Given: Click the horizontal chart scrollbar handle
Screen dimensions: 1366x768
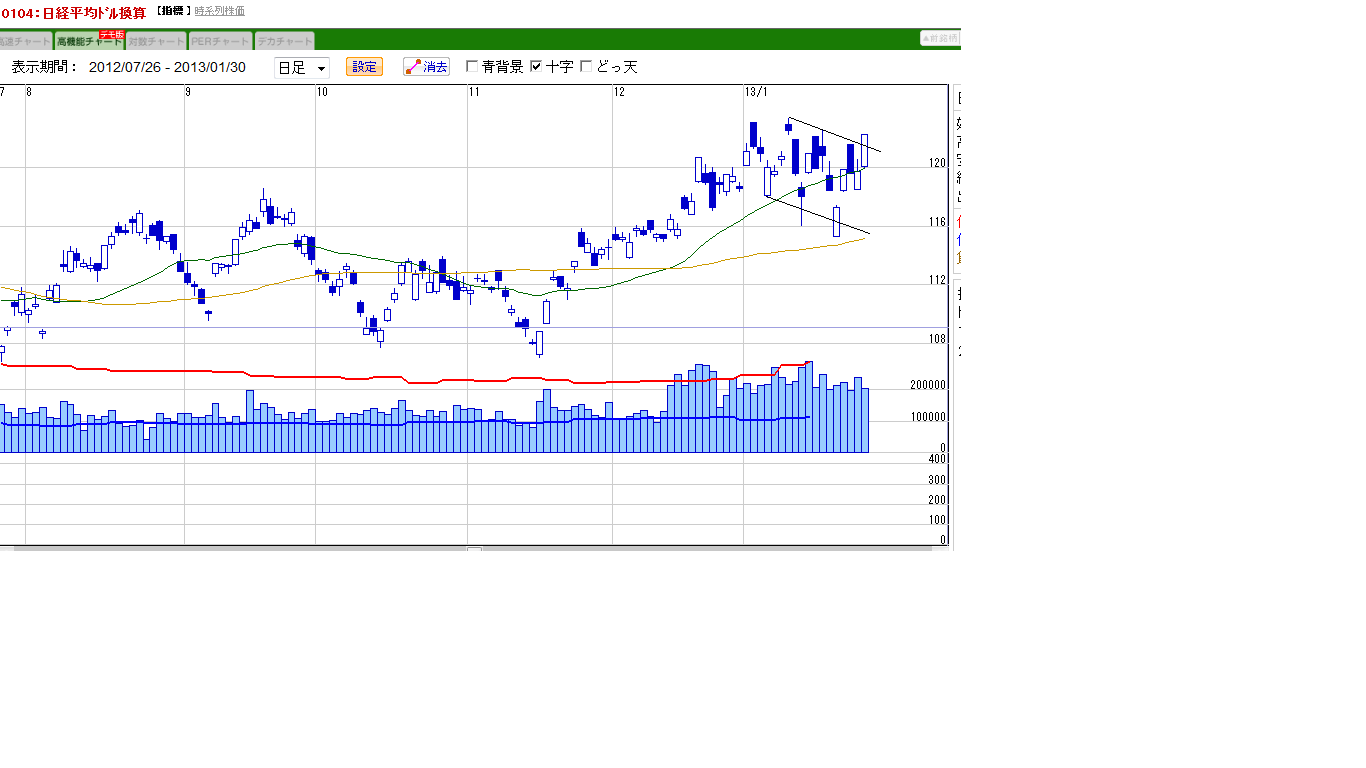Looking at the screenshot, I should point(474,549).
